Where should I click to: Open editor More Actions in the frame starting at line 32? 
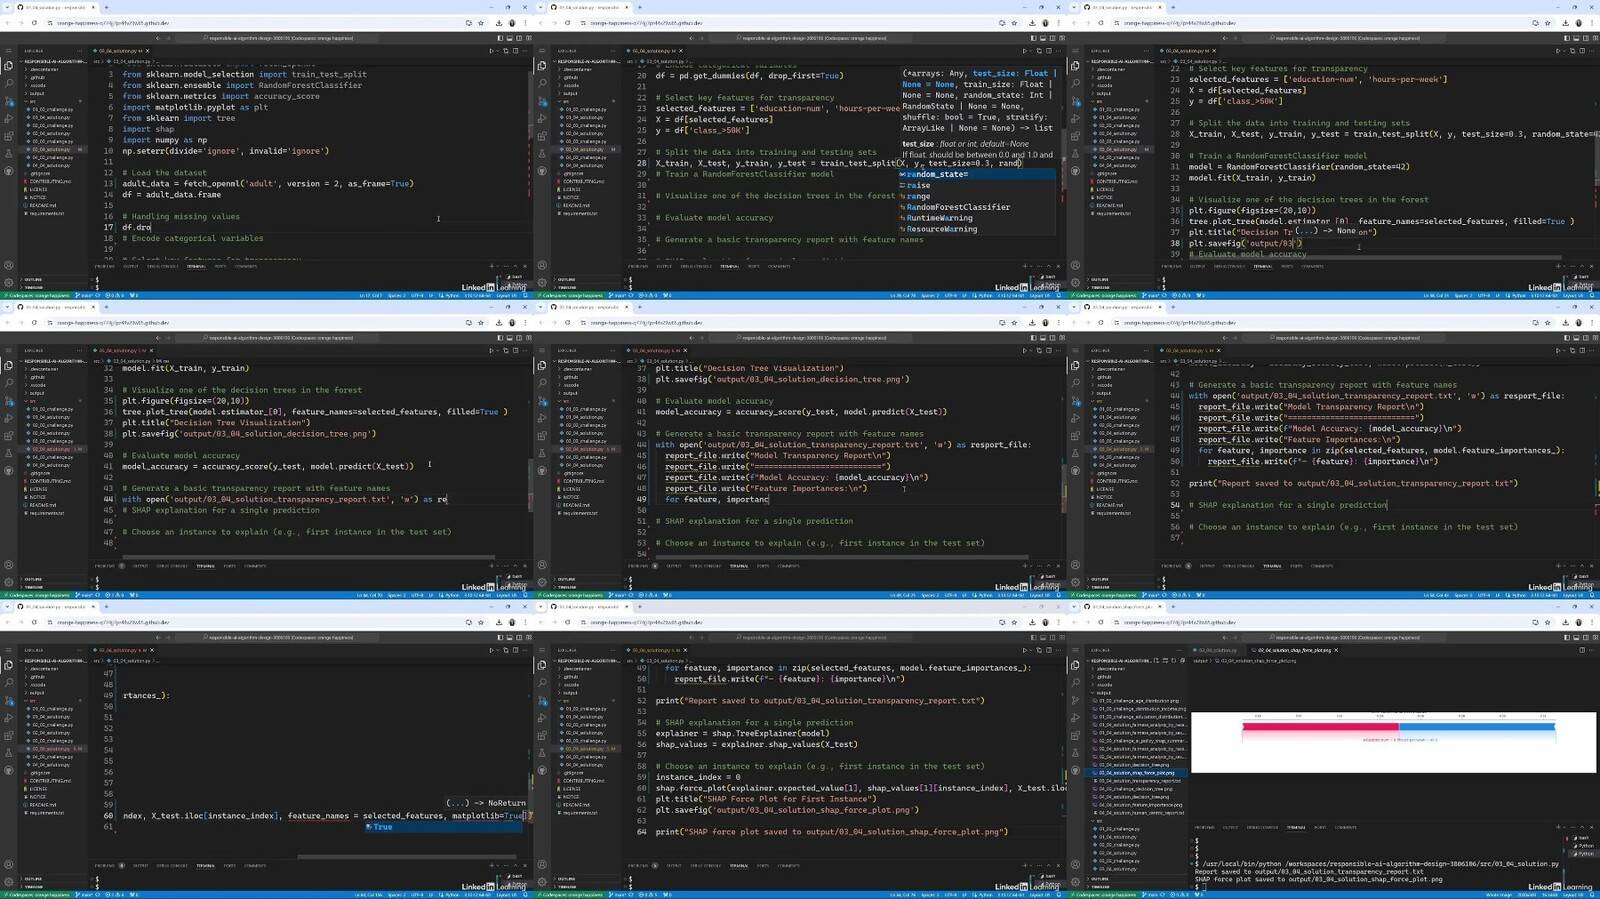[x=525, y=351]
